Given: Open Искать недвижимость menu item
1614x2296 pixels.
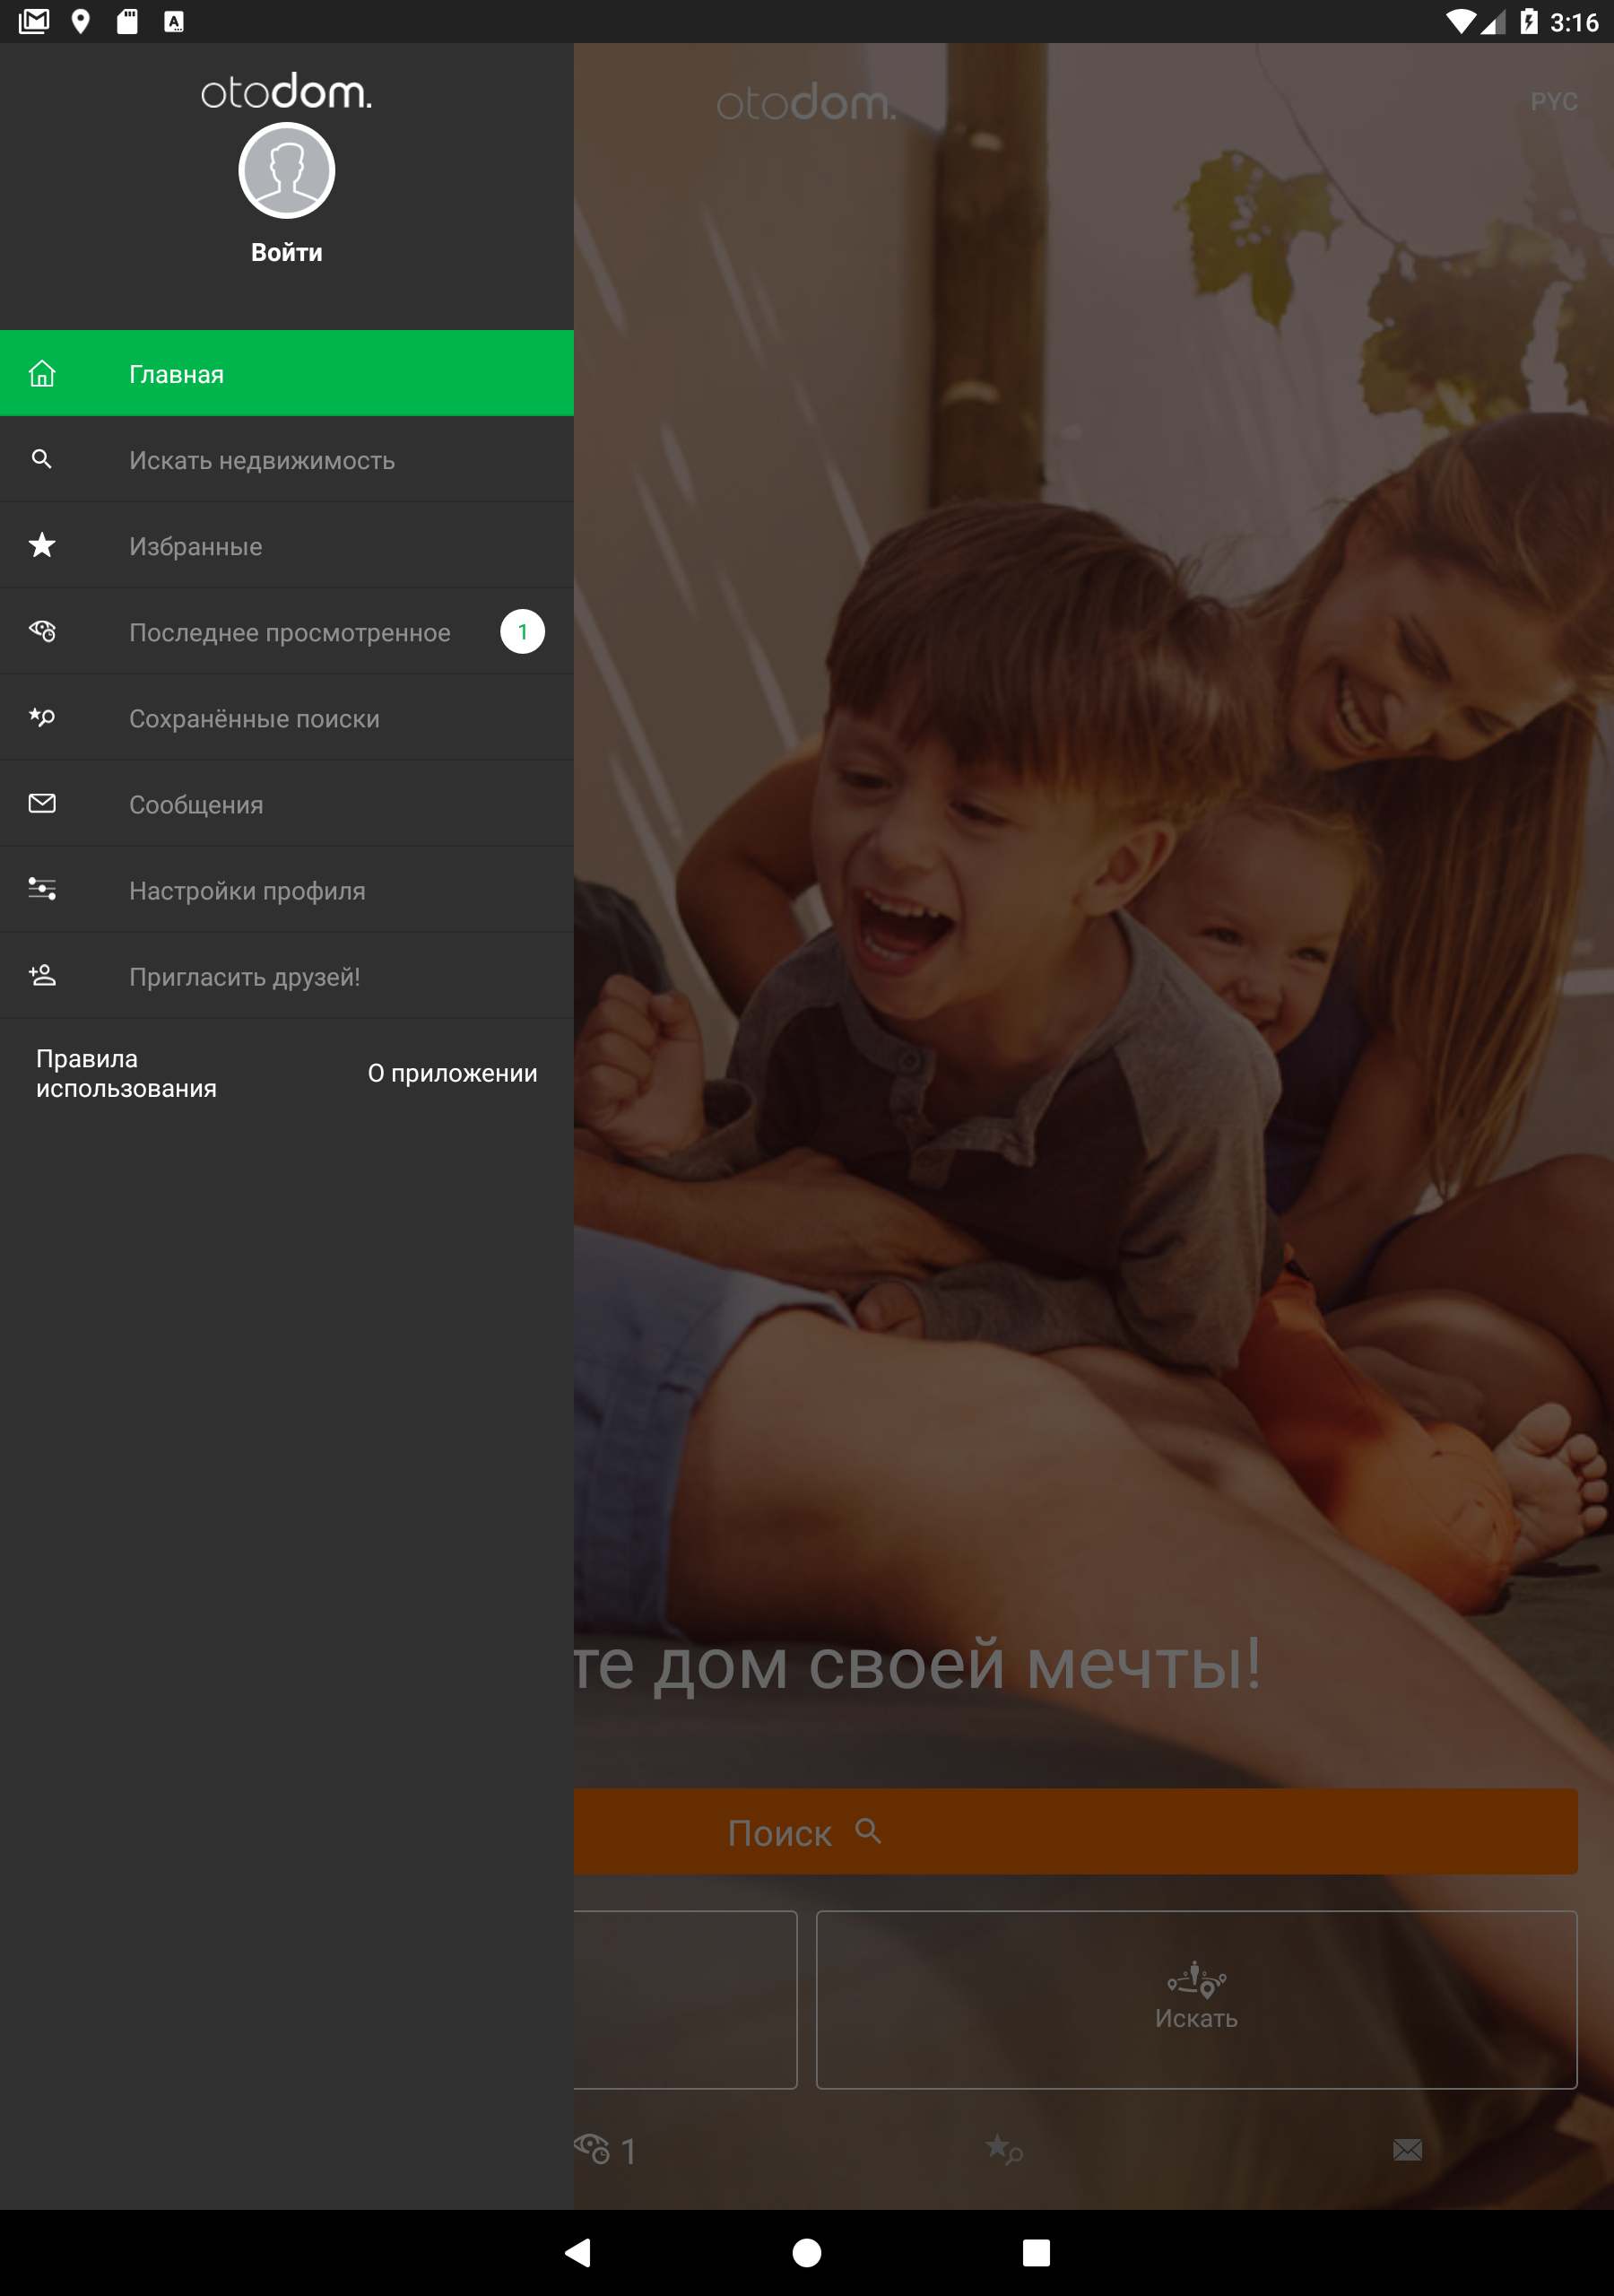Looking at the screenshot, I should [287, 460].
